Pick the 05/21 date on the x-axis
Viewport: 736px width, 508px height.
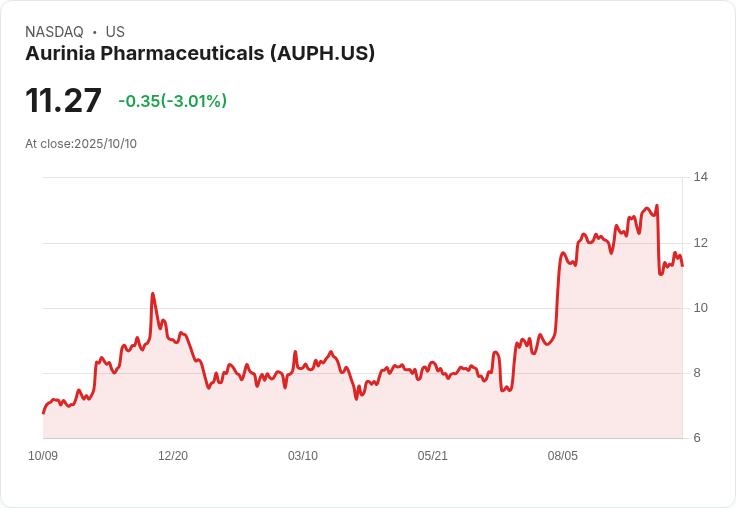coord(433,456)
